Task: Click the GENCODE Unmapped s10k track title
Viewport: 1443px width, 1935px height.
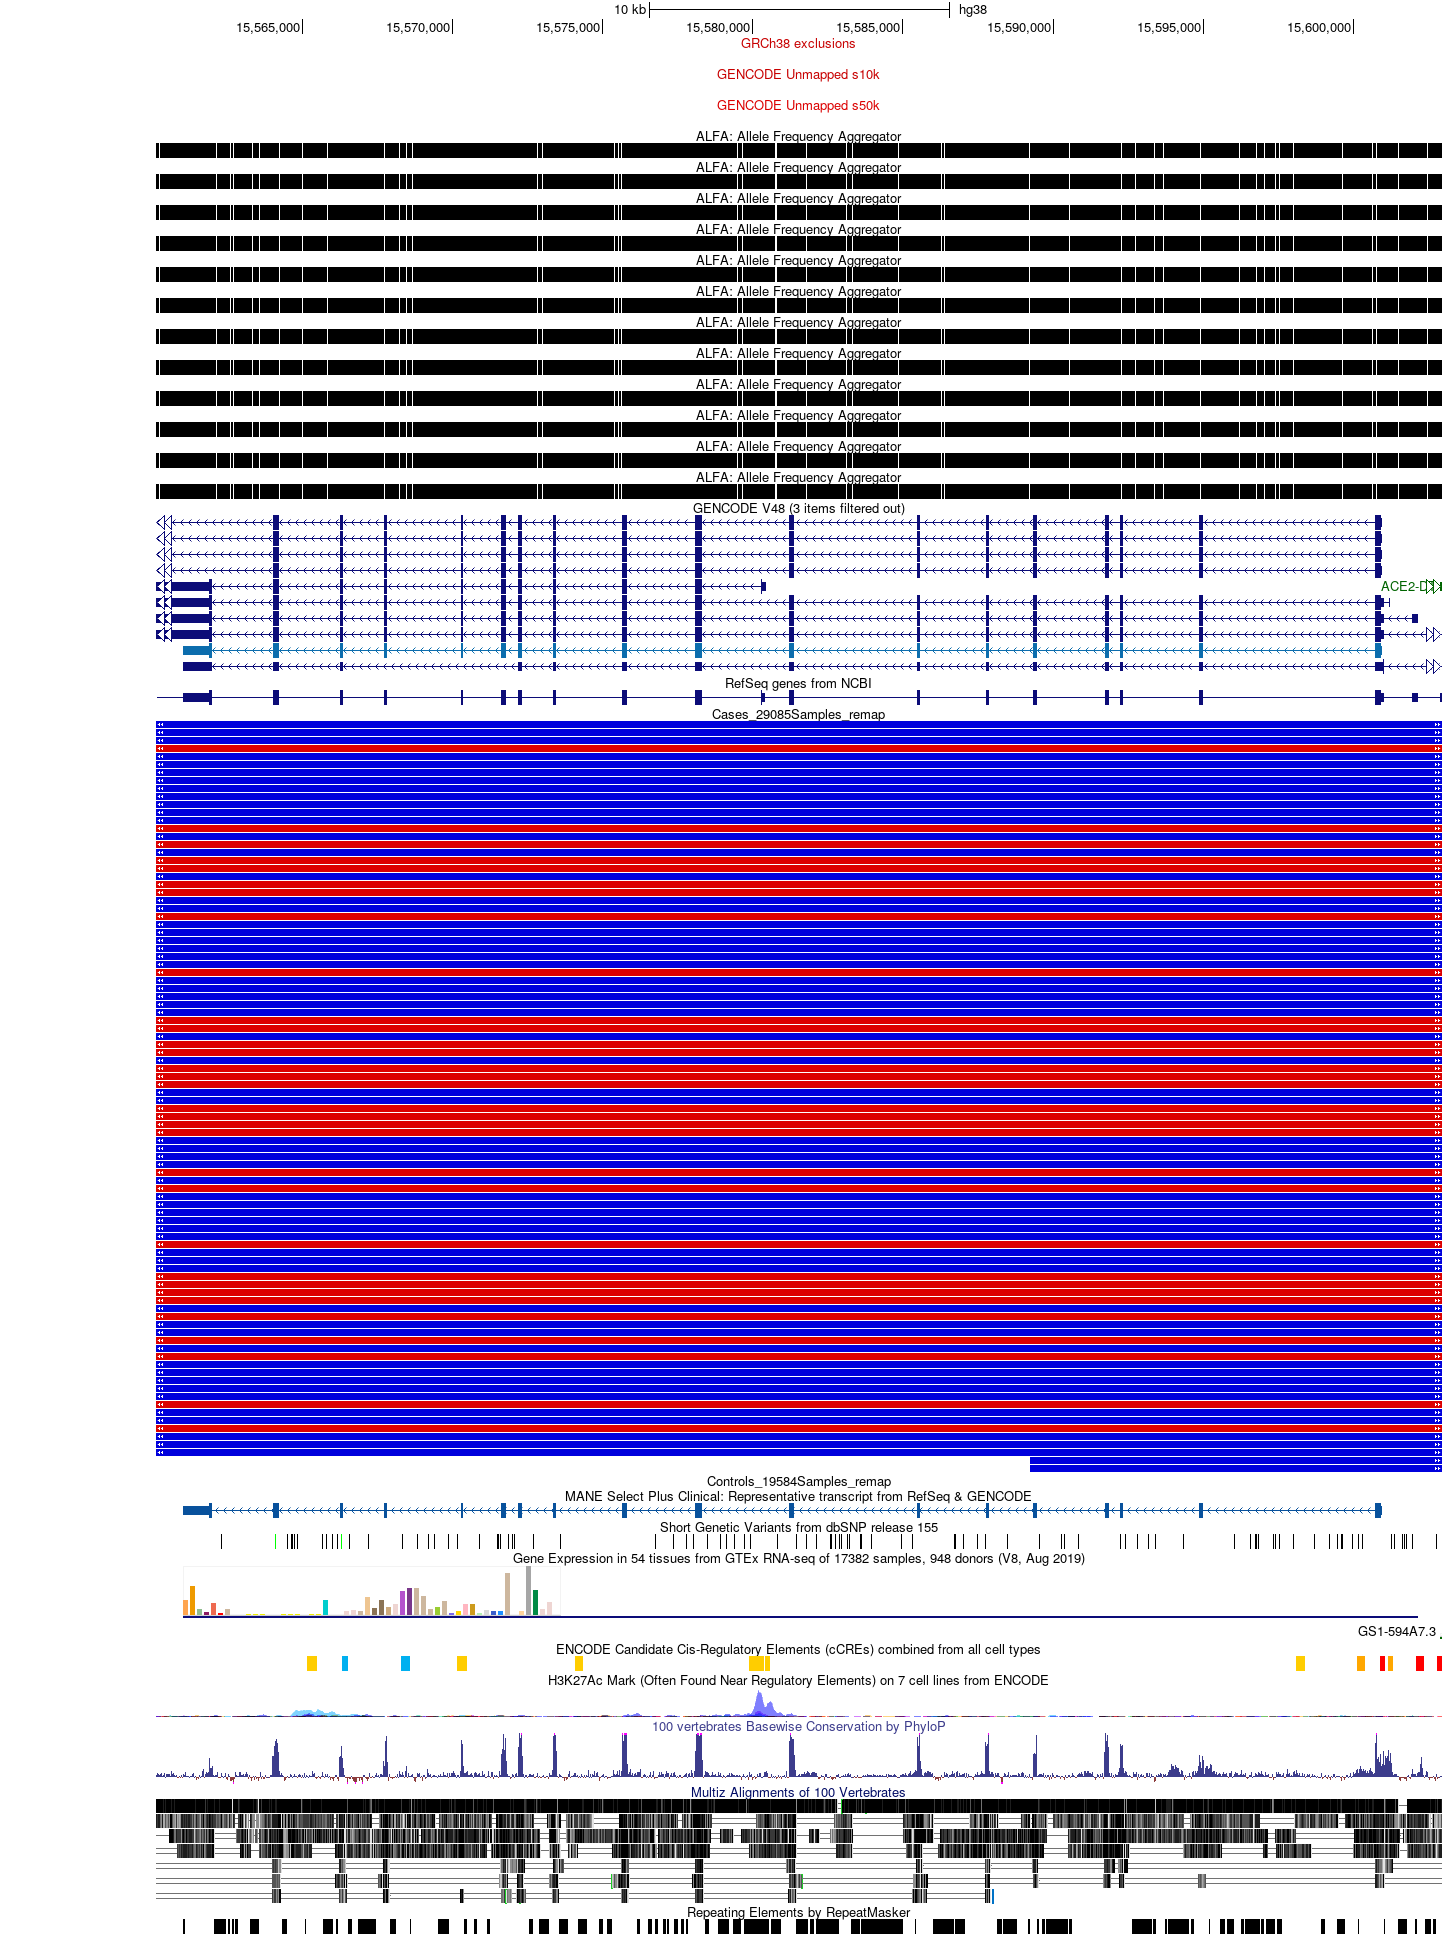Action: (x=797, y=75)
